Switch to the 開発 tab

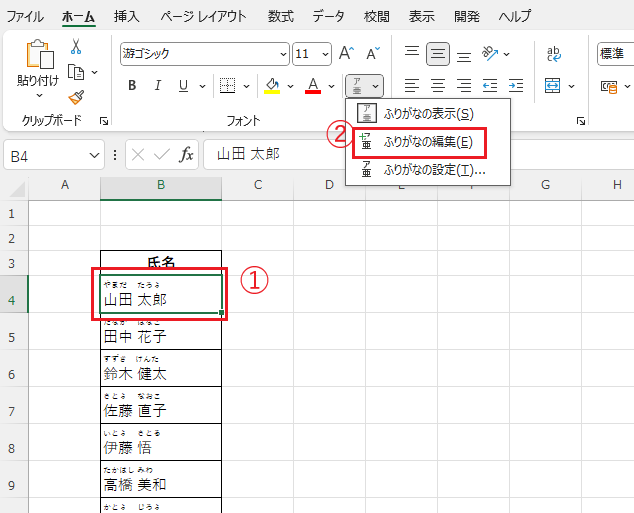pyautogui.click(x=467, y=17)
